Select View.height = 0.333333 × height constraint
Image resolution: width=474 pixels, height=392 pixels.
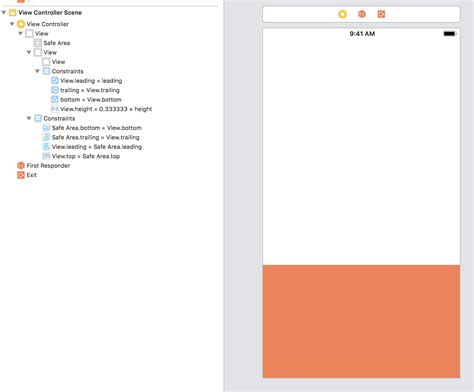(x=106, y=109)
